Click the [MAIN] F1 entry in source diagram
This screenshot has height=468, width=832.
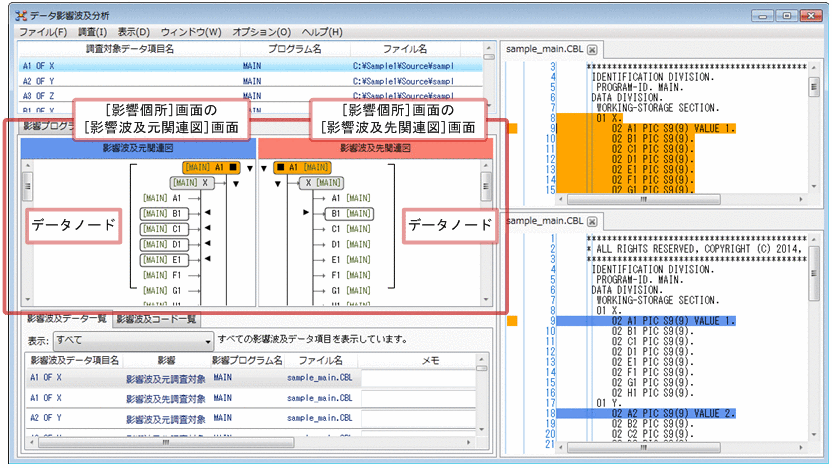[162, 275]
